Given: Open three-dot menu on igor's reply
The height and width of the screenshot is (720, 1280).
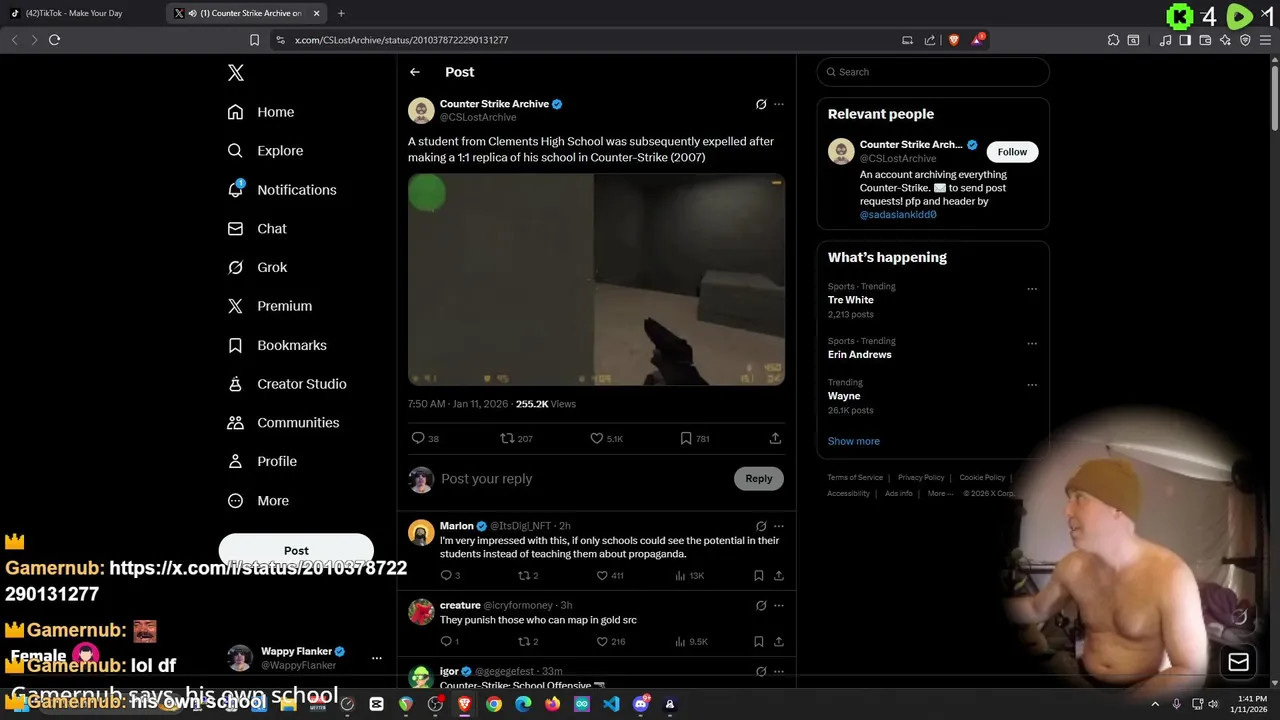Looking at the screenshot, I should coord(779,671).
